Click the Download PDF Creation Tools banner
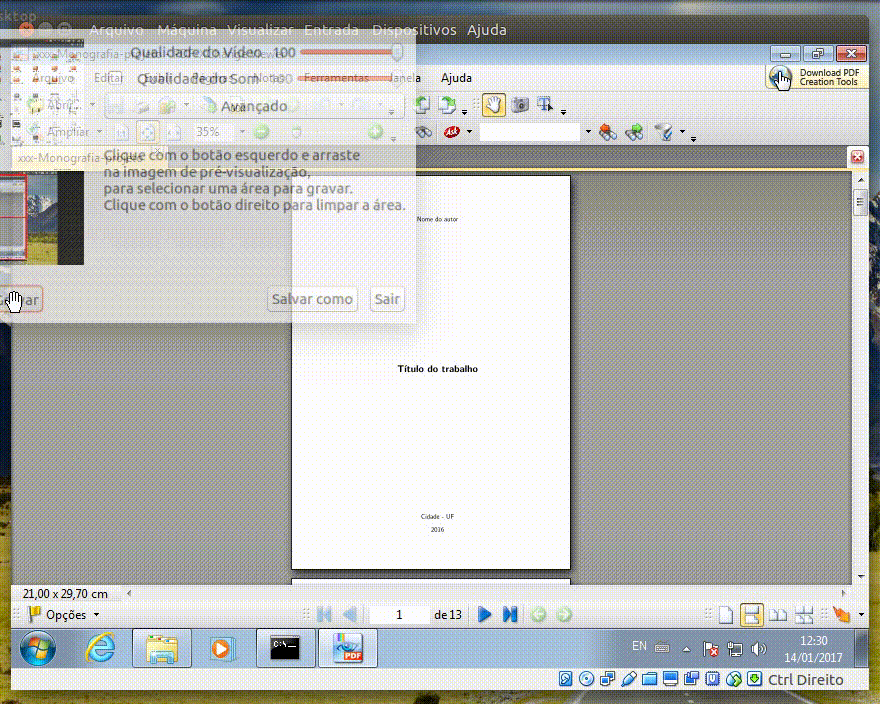 pyautogui.click(x=817, y=77)
